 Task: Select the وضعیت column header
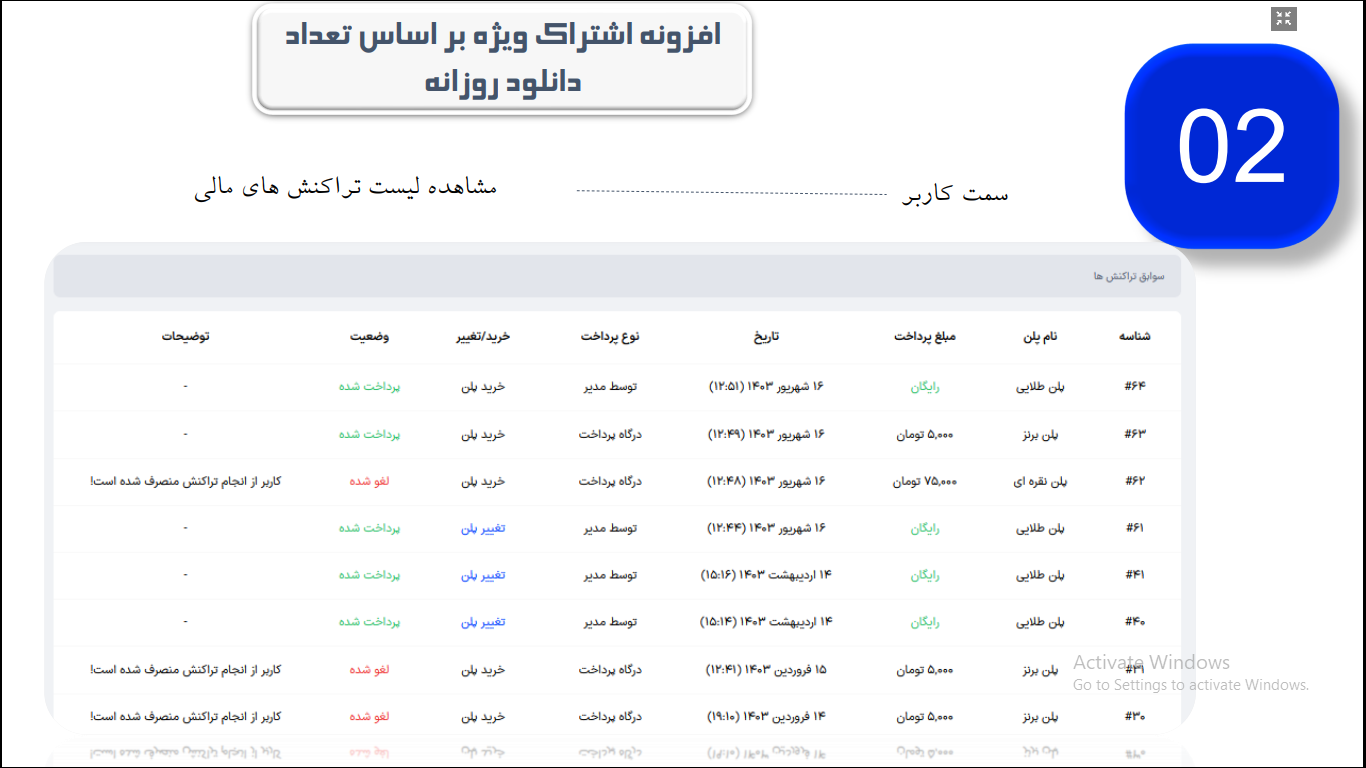point(369,337)
